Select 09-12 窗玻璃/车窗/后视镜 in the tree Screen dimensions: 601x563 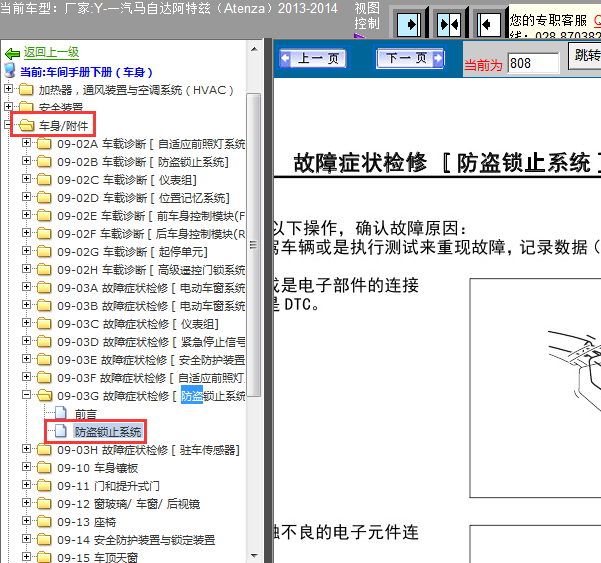(x=128, y=504)
